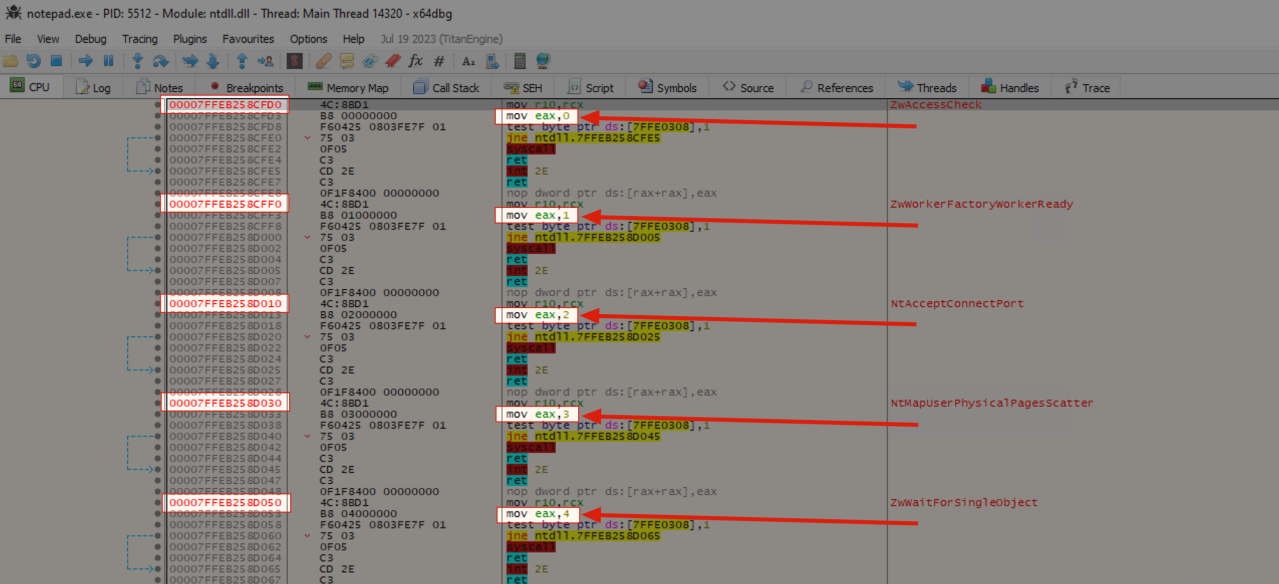The height and width of the screenshot is (584, 1279).
Task: Toggle breakpoint dot beside address 00007FFEB258D045
Action: pyautogui.click(x=157, y=469)
